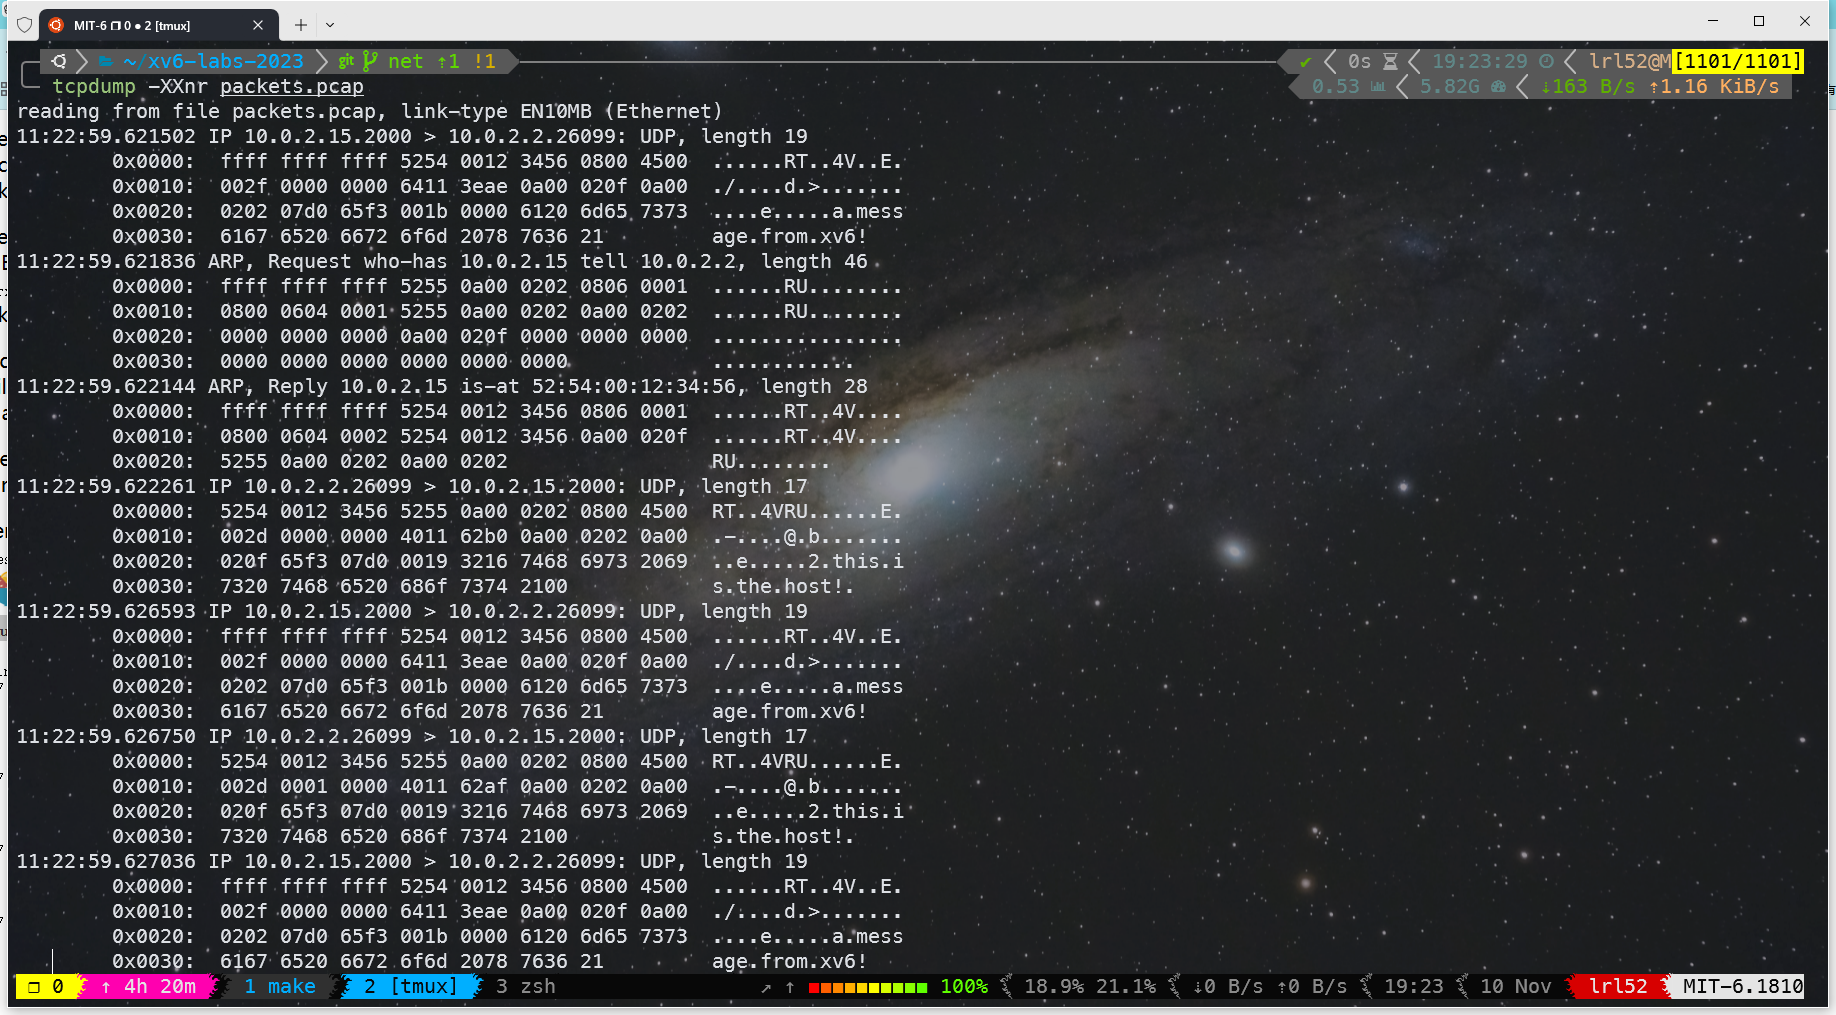The height and width of the screenshot is (1015, 1836).
Task: Click the green checkmark status in prompt
Action: [x=1305, y=61]
